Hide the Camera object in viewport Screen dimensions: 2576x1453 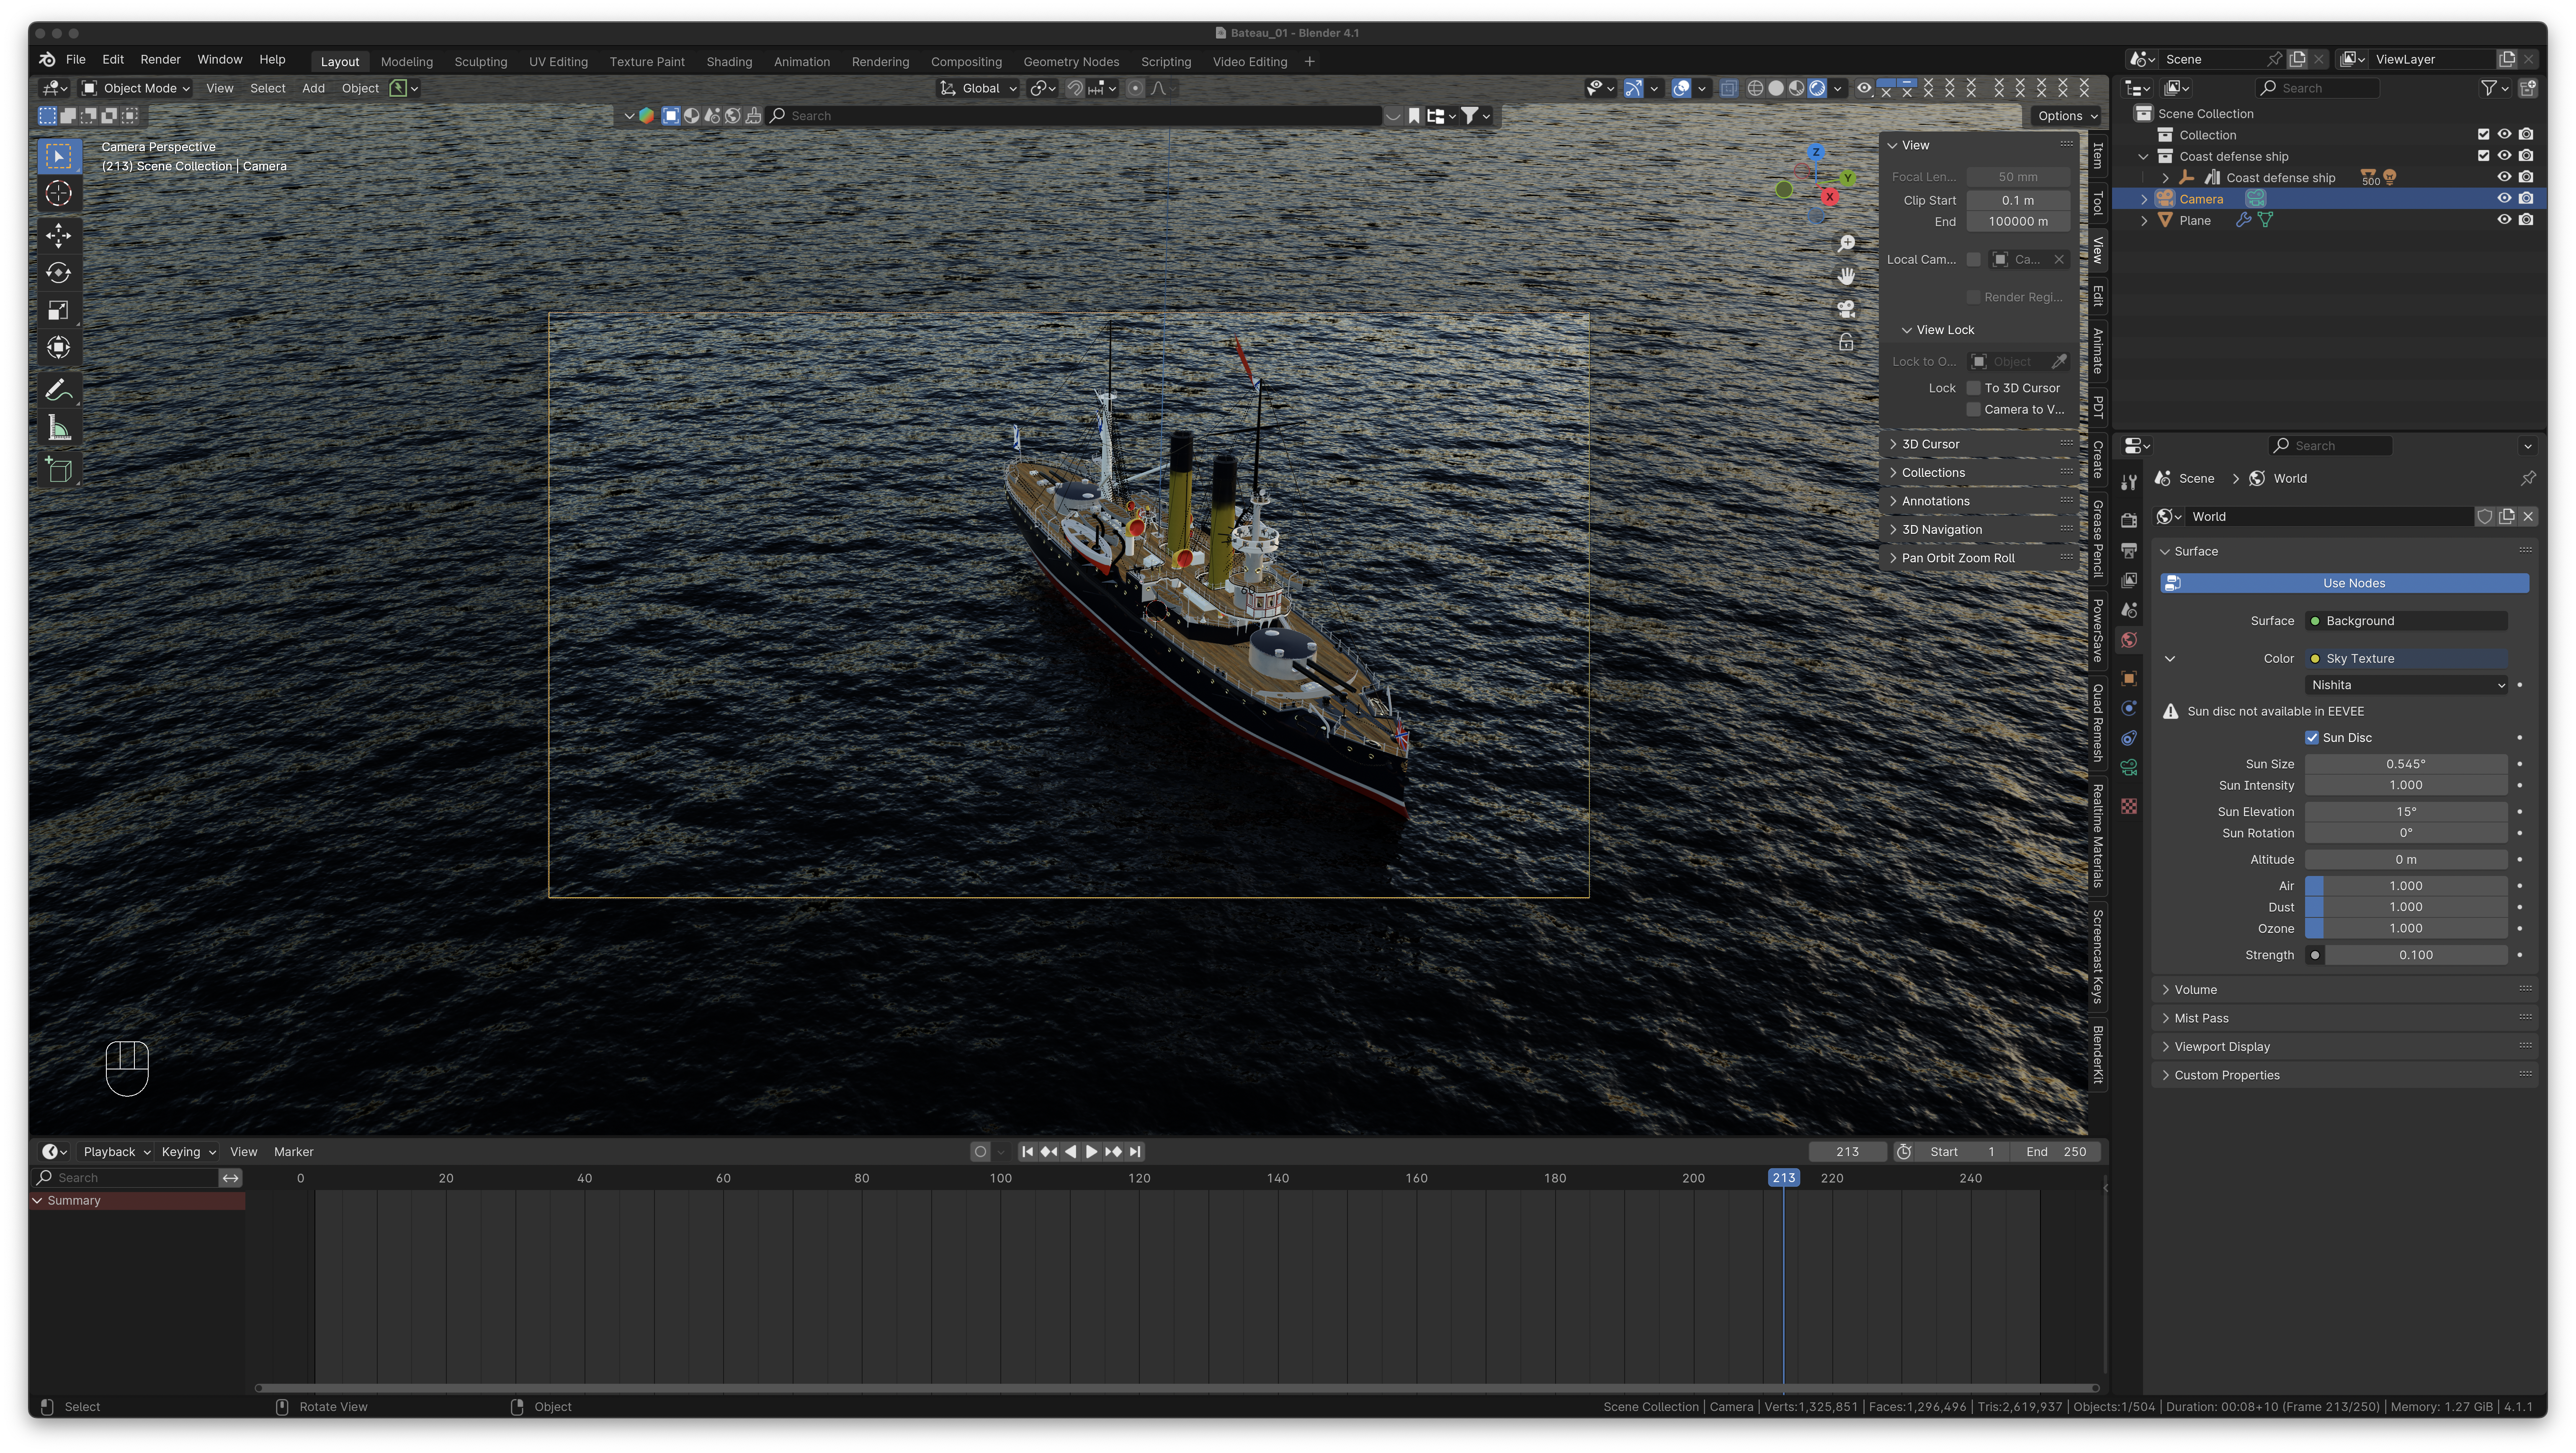click(2504, 199)
